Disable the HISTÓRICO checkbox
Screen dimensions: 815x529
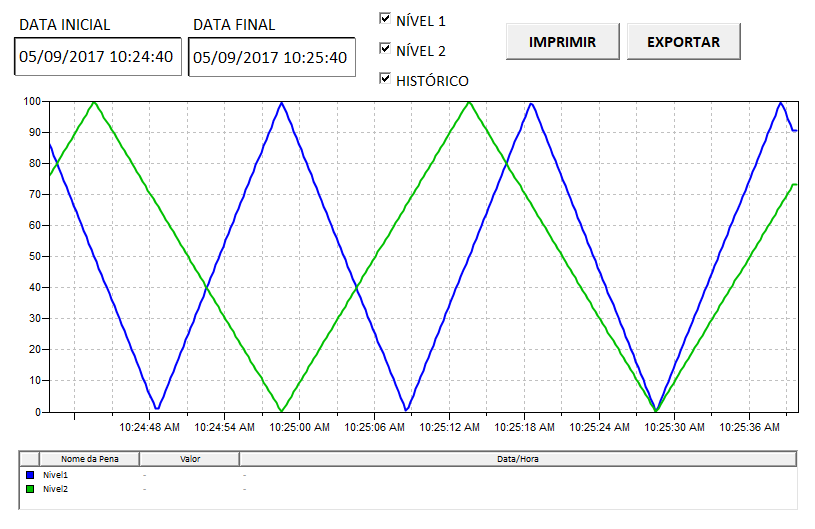point(385,79)
